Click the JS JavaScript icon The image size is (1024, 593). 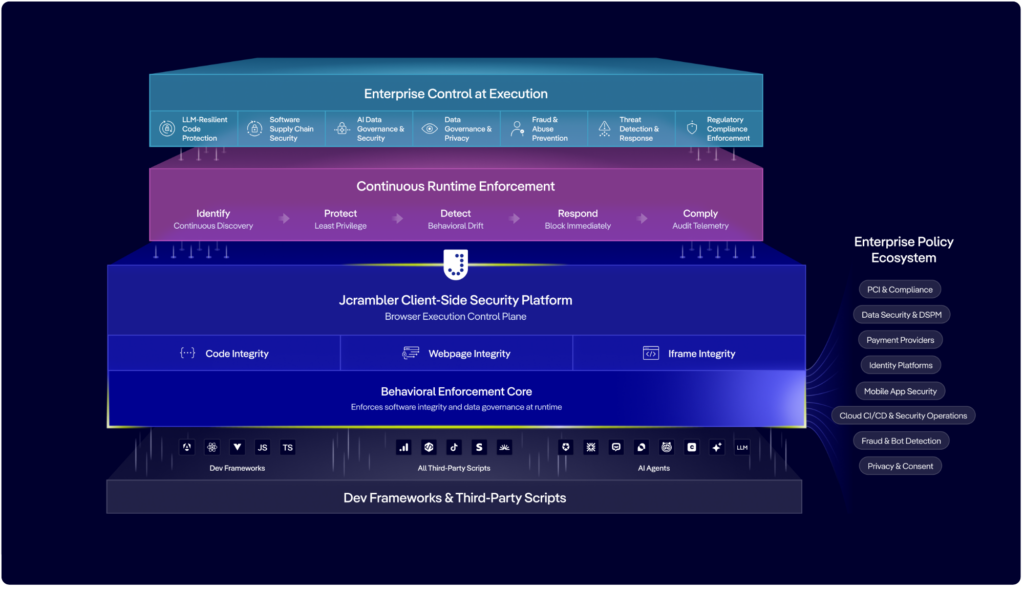(x=263, y=447)
